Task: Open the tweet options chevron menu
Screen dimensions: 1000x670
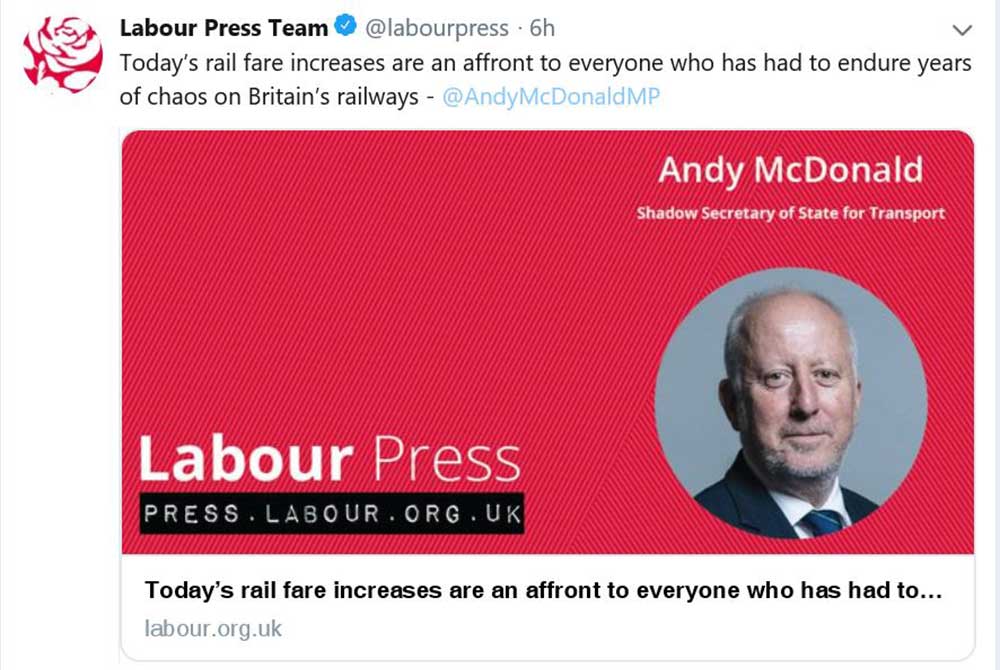Action: (x=962, y=30)
